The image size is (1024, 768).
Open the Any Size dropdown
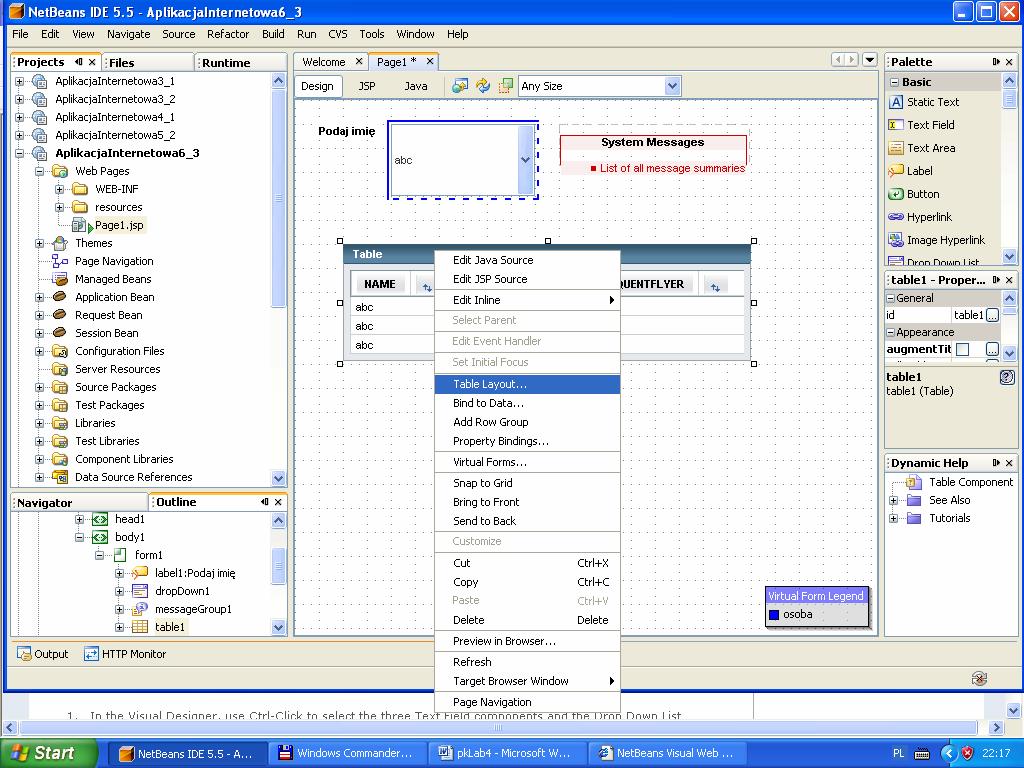pyautogui.click(x=672, y=86)
